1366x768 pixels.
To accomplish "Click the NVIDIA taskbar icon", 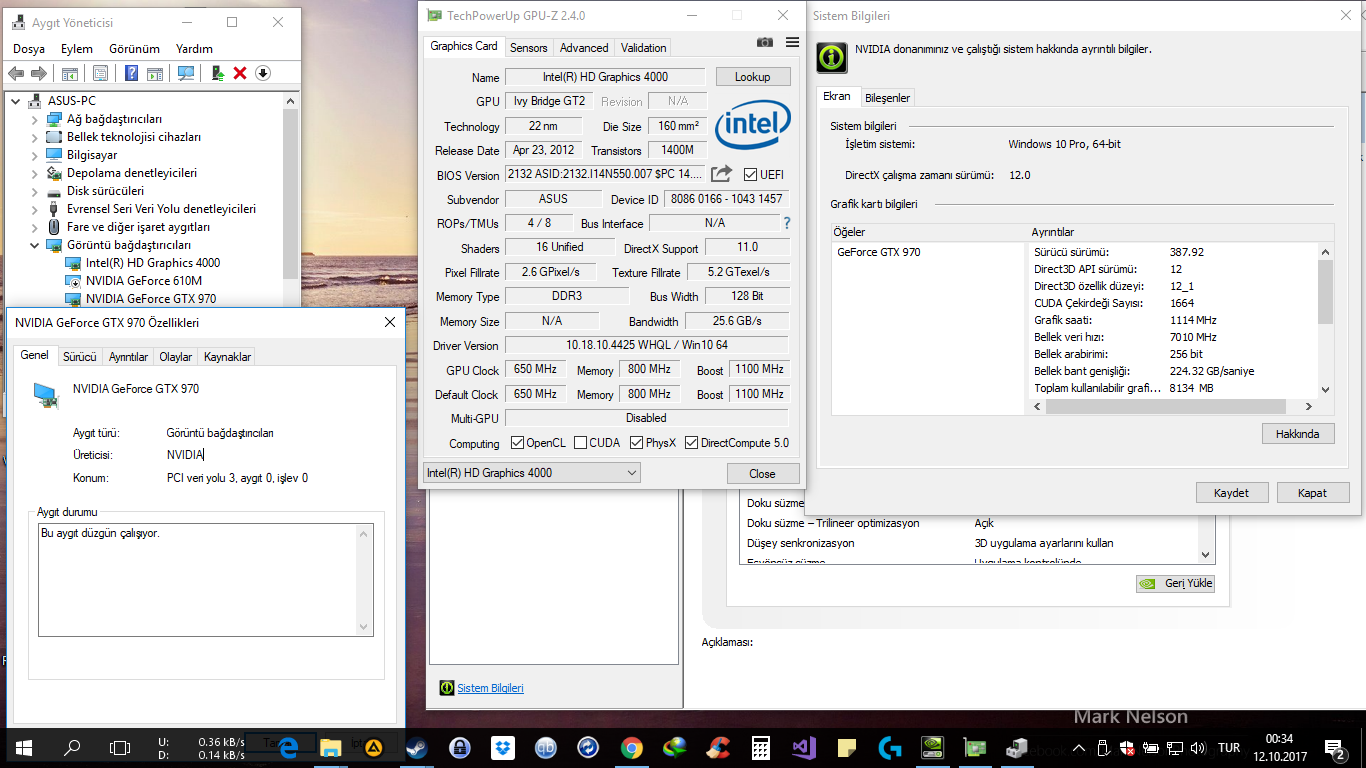I will click(x=932, y=747).
